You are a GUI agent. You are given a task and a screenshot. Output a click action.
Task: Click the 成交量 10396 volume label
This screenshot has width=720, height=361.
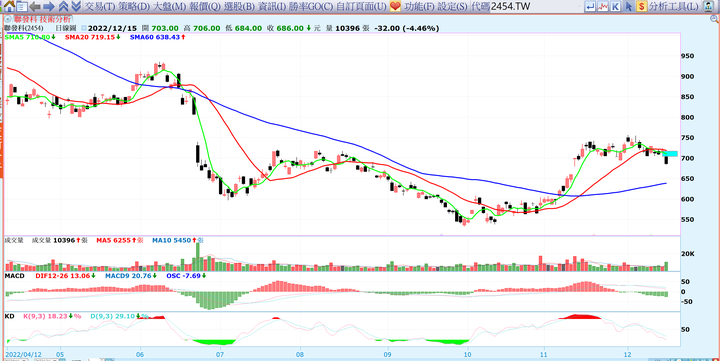(60, 240)
